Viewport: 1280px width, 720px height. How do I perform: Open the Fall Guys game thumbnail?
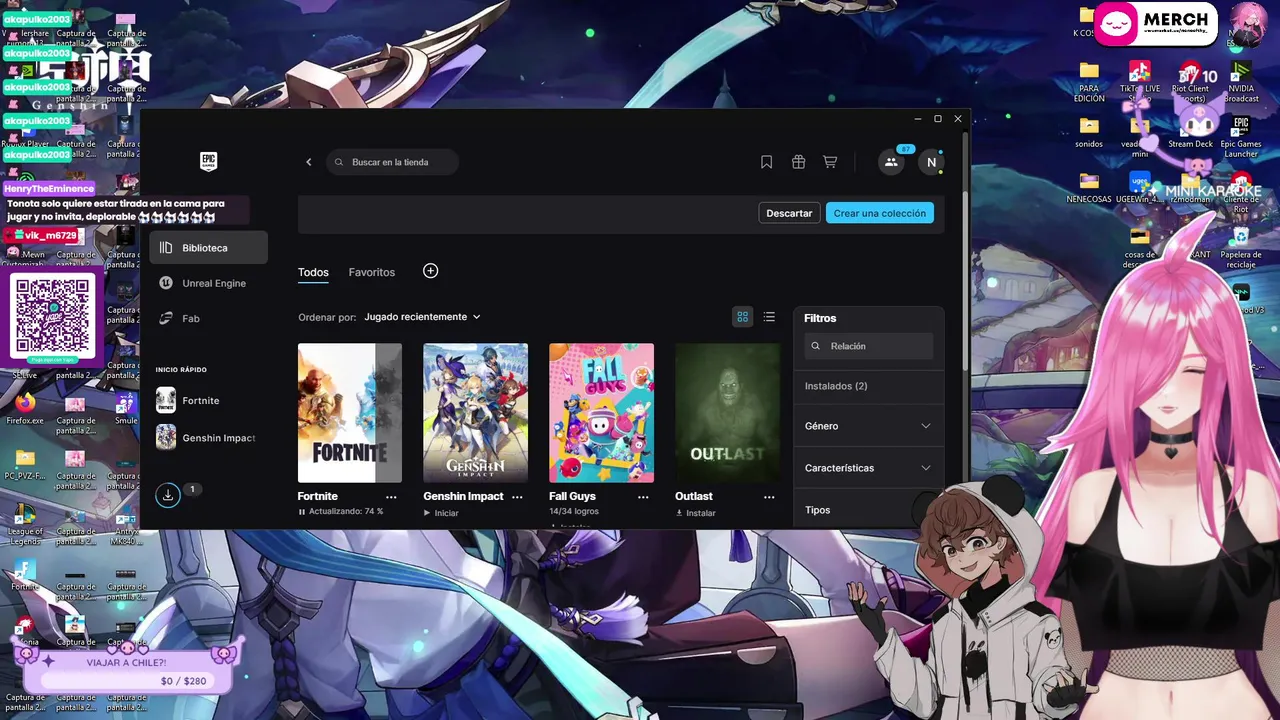click(602, 413)
